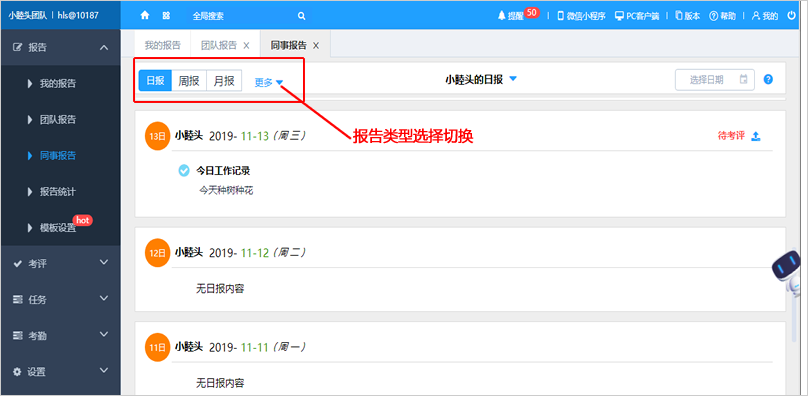Screen dimensions: 808x396
Task: Open the 我的 user profile icon
Action: 756,15
